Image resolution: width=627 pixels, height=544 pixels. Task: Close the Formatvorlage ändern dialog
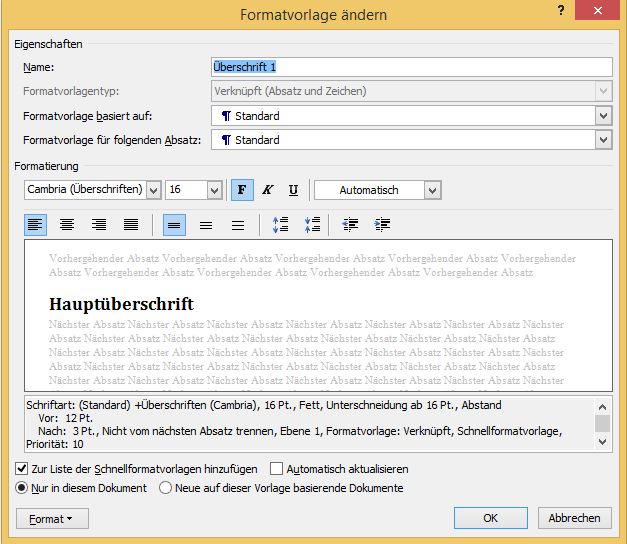597,10
